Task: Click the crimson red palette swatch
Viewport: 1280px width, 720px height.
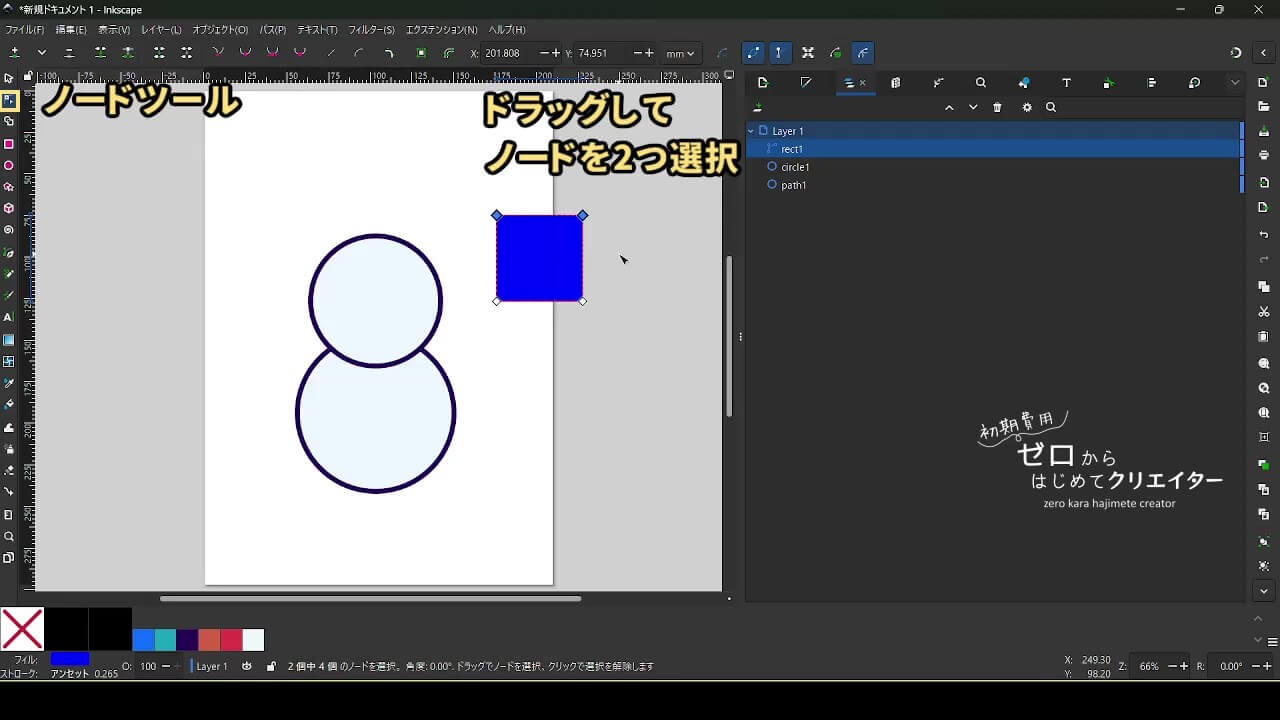Action: tap(231, 640)
